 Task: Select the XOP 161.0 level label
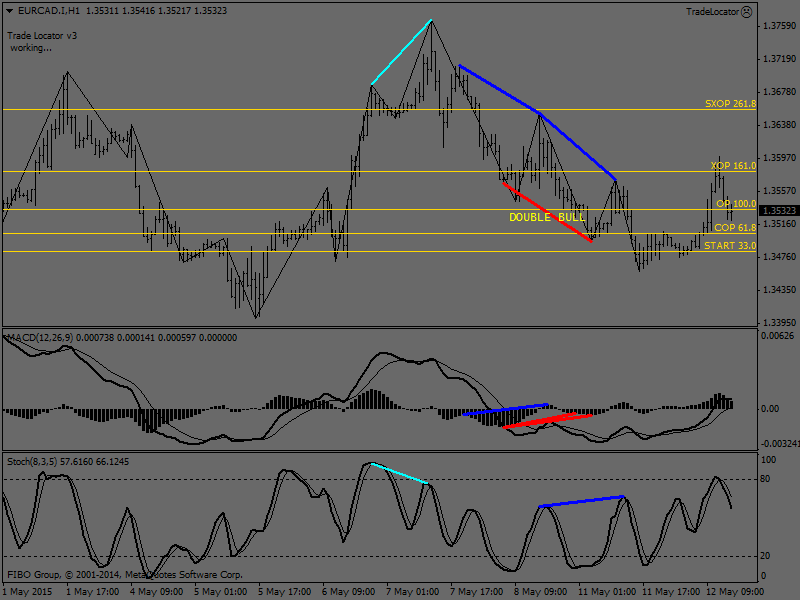[733, 166]
